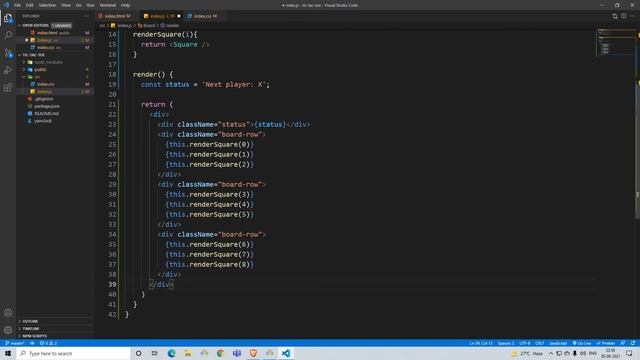Click the Visual Studio Code taskbar icon
The width and height of the screenshot is (640, 360).
tap(286, 353)
